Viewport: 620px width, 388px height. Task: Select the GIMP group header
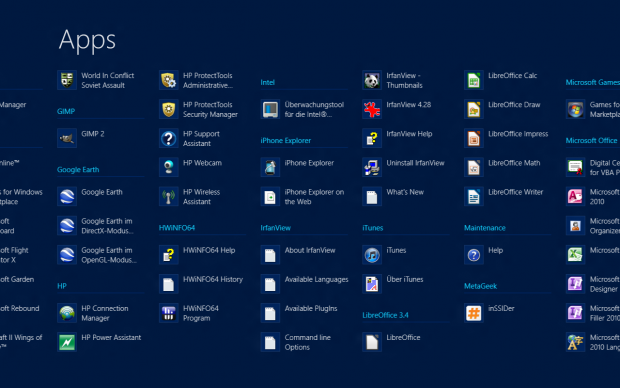click(66, 112)
